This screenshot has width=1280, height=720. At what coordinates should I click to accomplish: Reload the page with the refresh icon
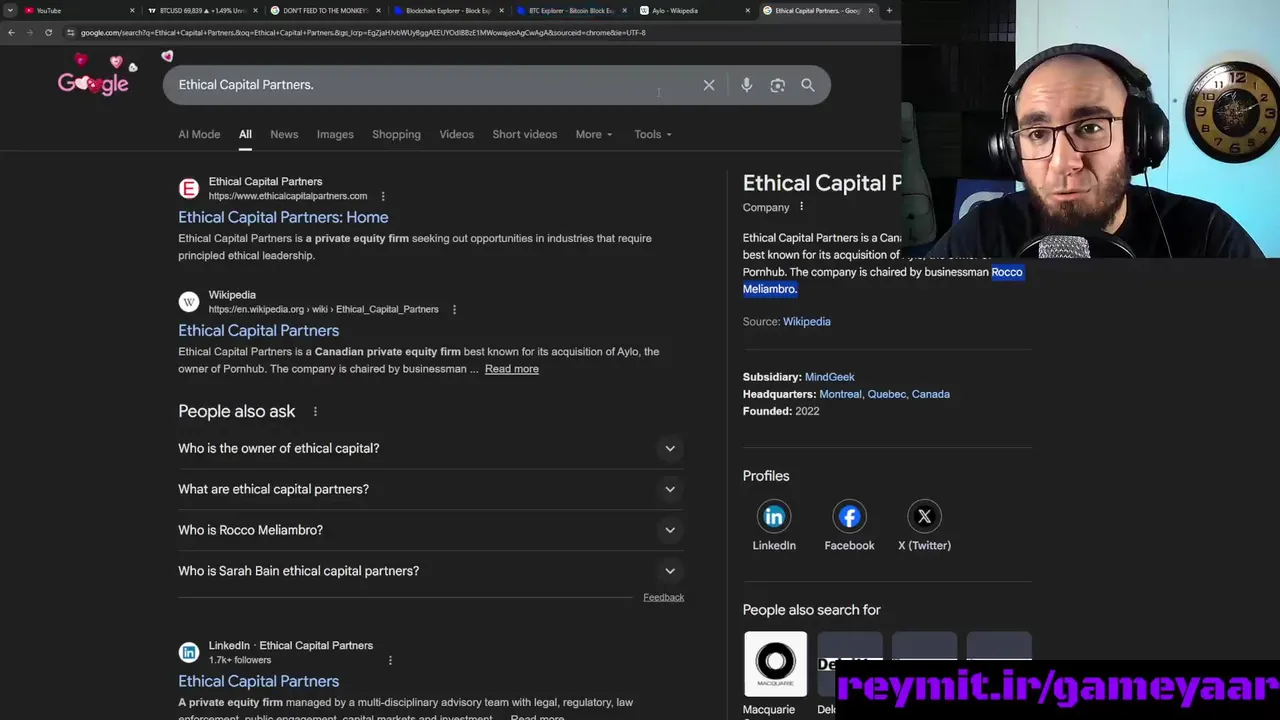pyautogui.click(x=48, y=32)
